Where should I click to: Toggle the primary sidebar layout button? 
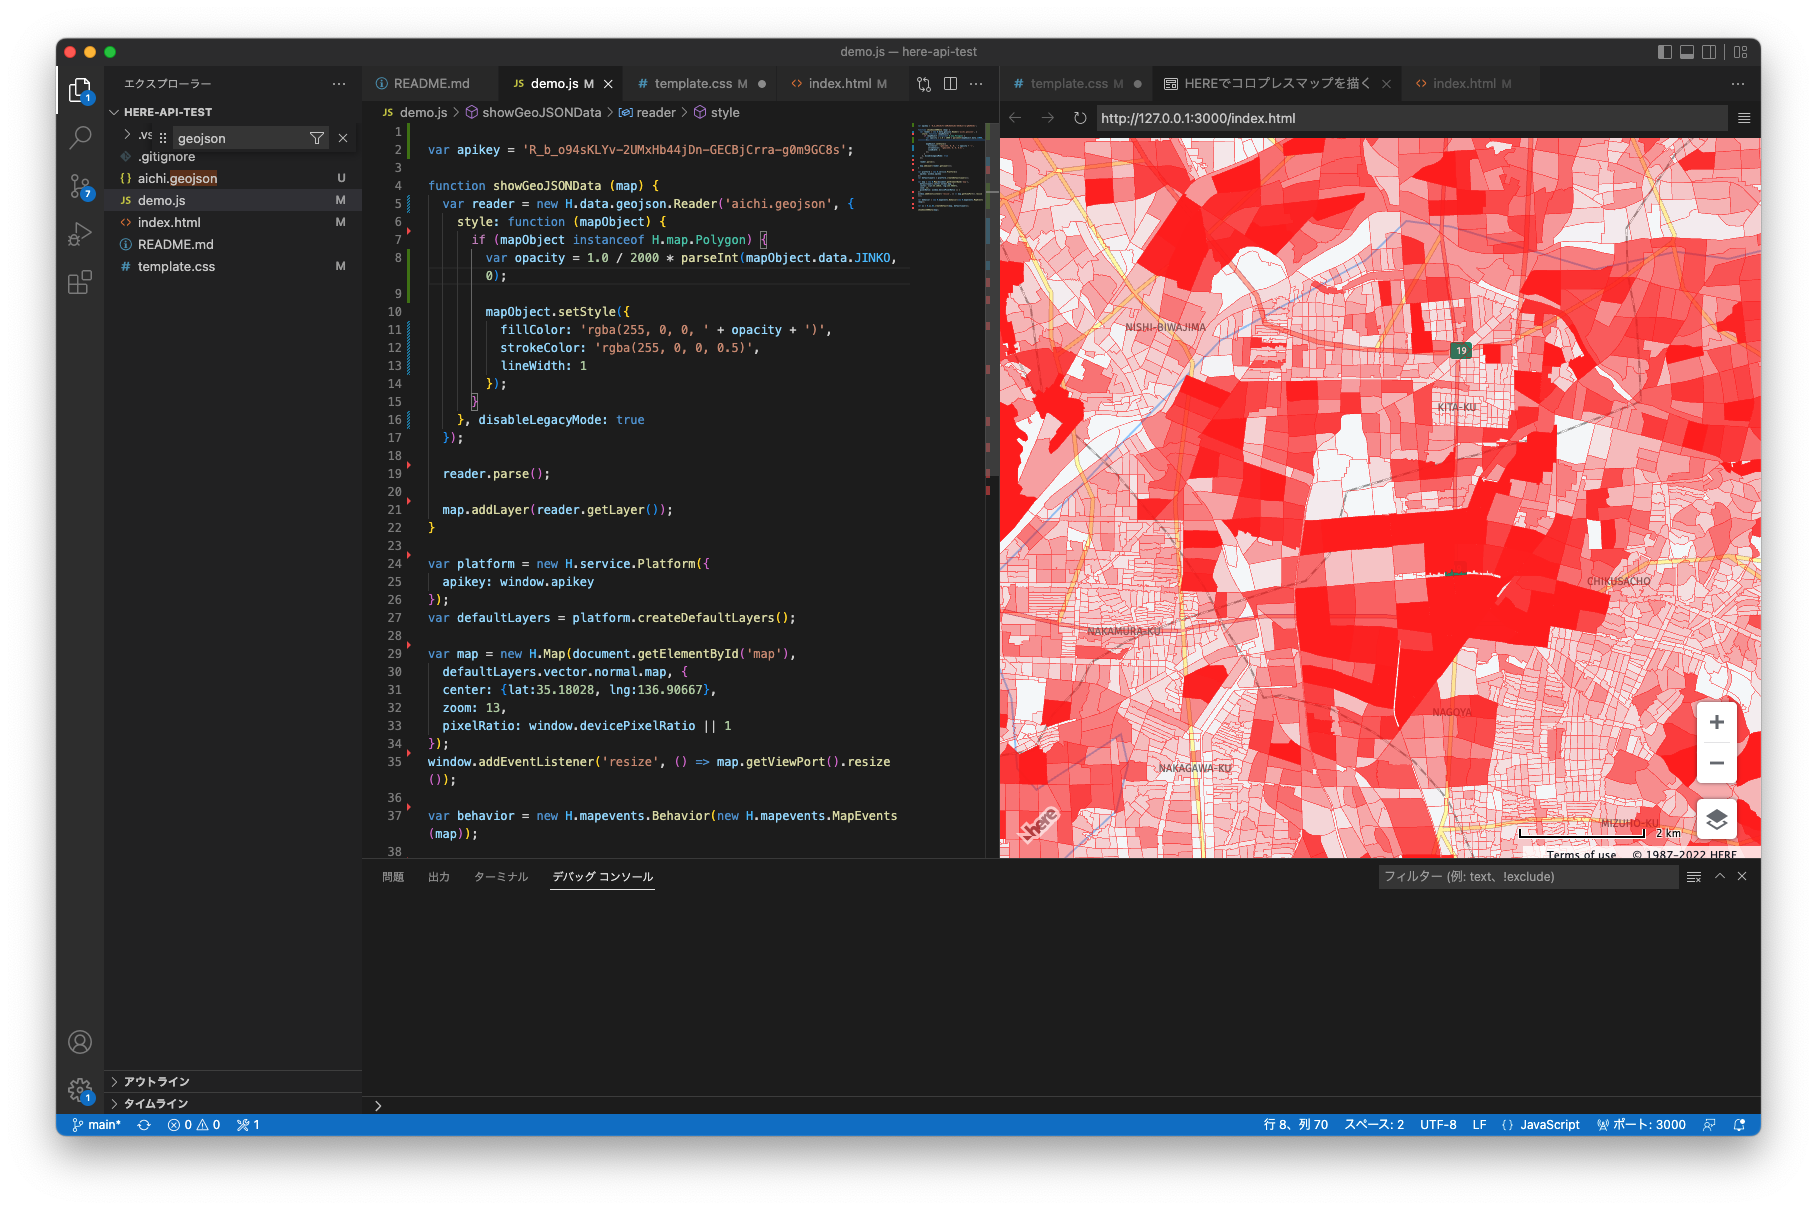pyautogui.click(x=1664, y=52)
